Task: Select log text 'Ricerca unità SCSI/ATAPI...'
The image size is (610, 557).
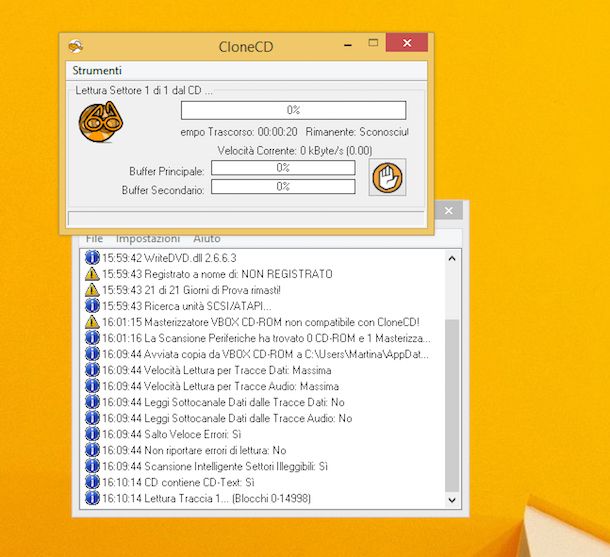Action: point(208,306)
